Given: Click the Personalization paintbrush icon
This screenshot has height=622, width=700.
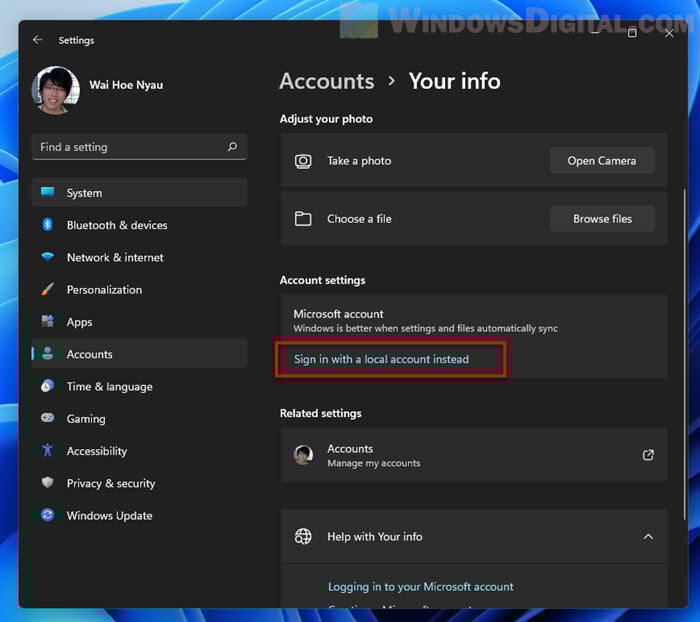Looking at the screenshot, I should (47, 289).
